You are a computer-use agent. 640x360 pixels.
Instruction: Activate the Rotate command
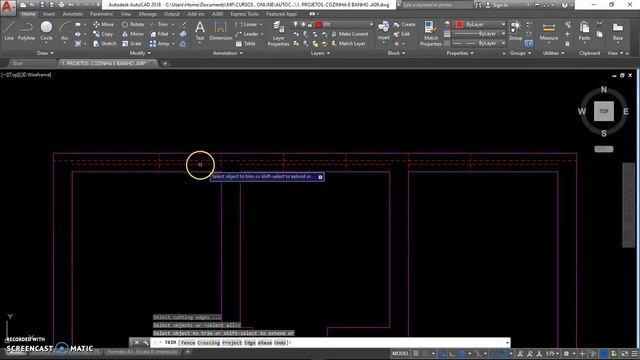tap(133, 24)
